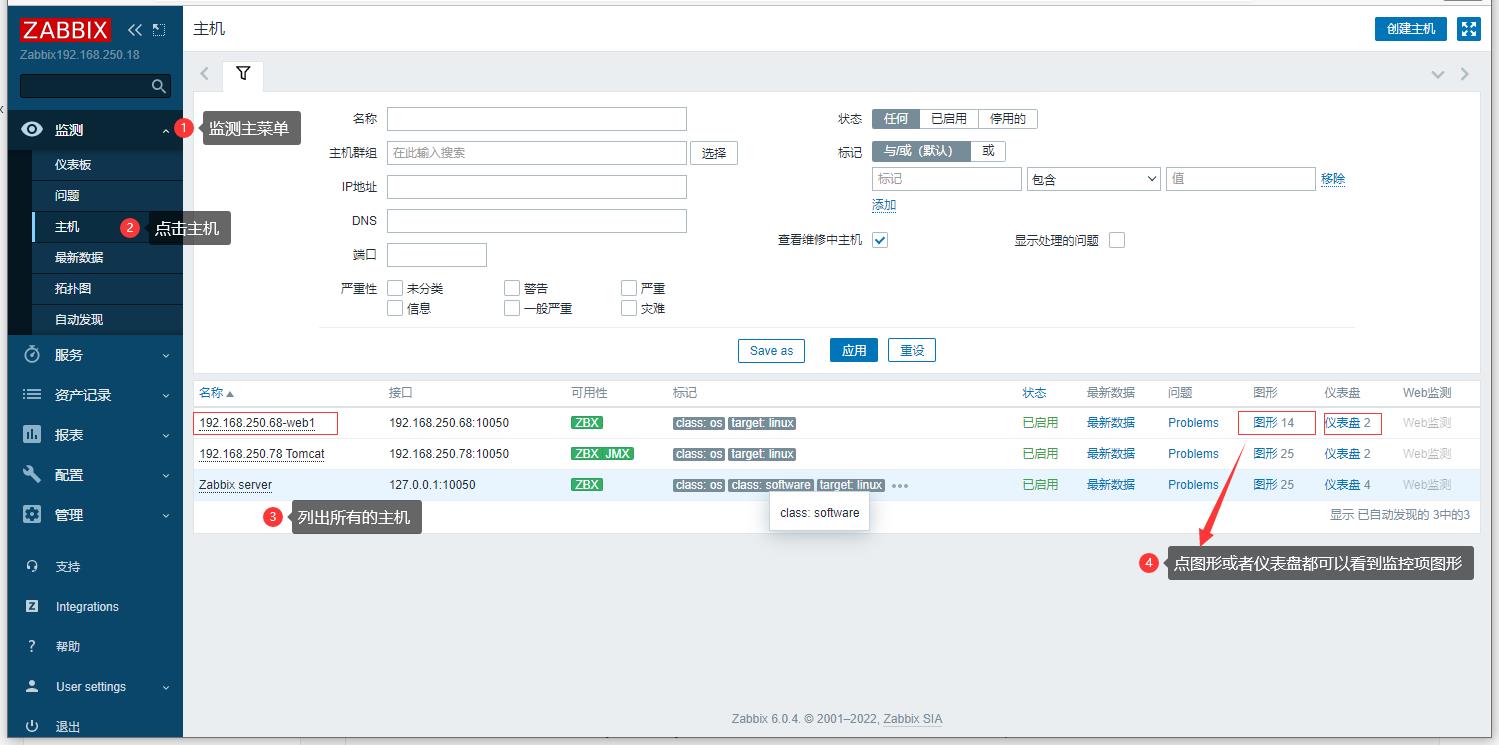The width and height of the screenshot is (1499, 745).
Task: Collapse the 监测 menu section
Action: [x=166, y=131]
